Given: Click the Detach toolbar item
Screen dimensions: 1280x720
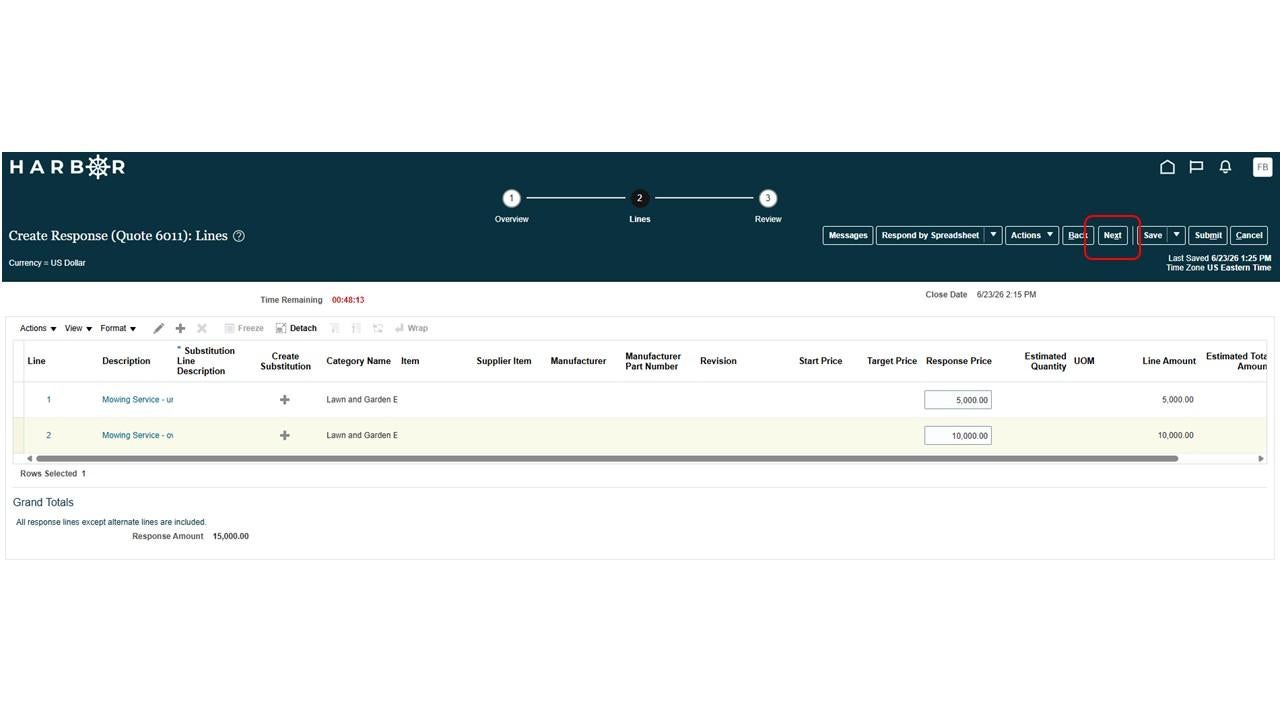Looking at the screenshot, I should [x=296, y=328].
